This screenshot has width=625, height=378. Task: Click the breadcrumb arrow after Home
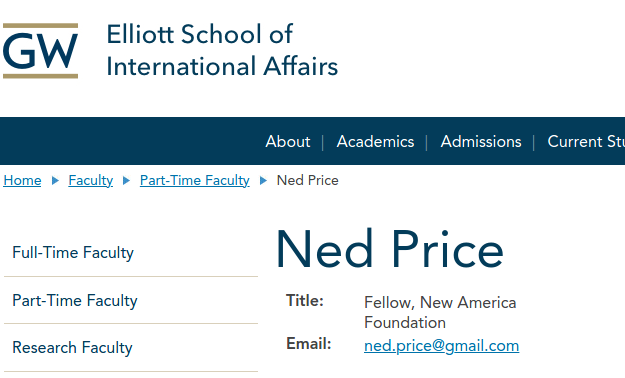(x=55, y=181)
